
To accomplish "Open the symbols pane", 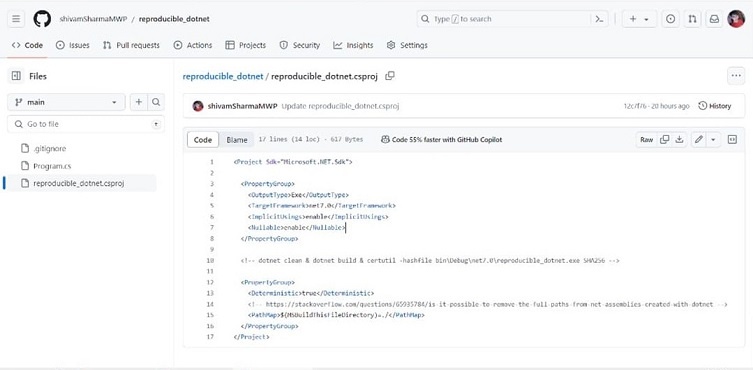I will point(732,139).
